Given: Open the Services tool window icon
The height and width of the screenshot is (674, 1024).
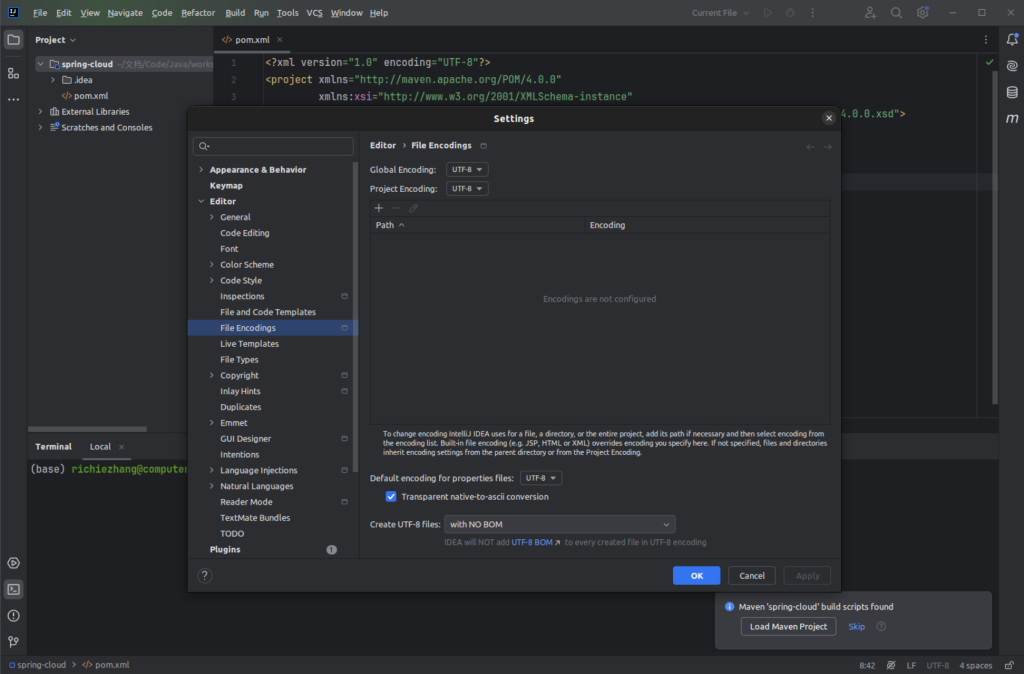Looking at the screenshot, I should (13, 563).
